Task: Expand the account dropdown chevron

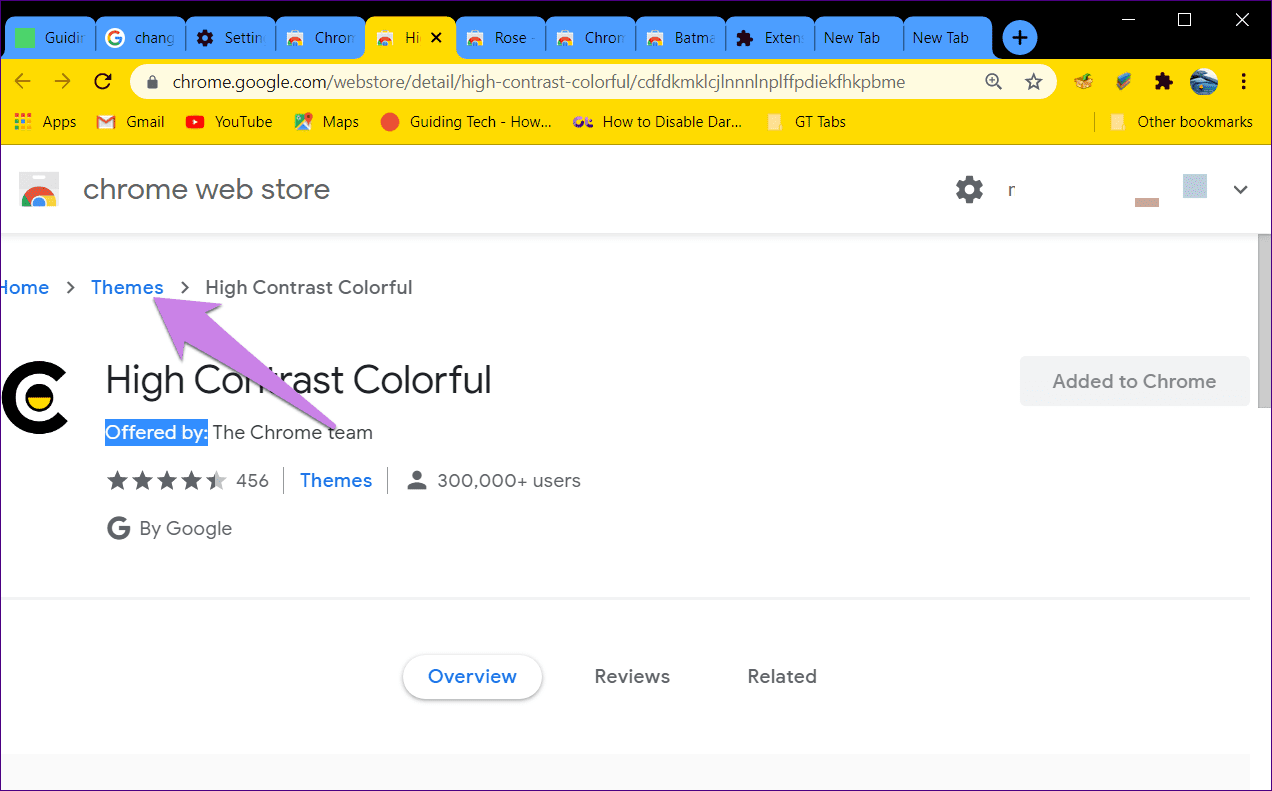Action: coord(1241,190)
